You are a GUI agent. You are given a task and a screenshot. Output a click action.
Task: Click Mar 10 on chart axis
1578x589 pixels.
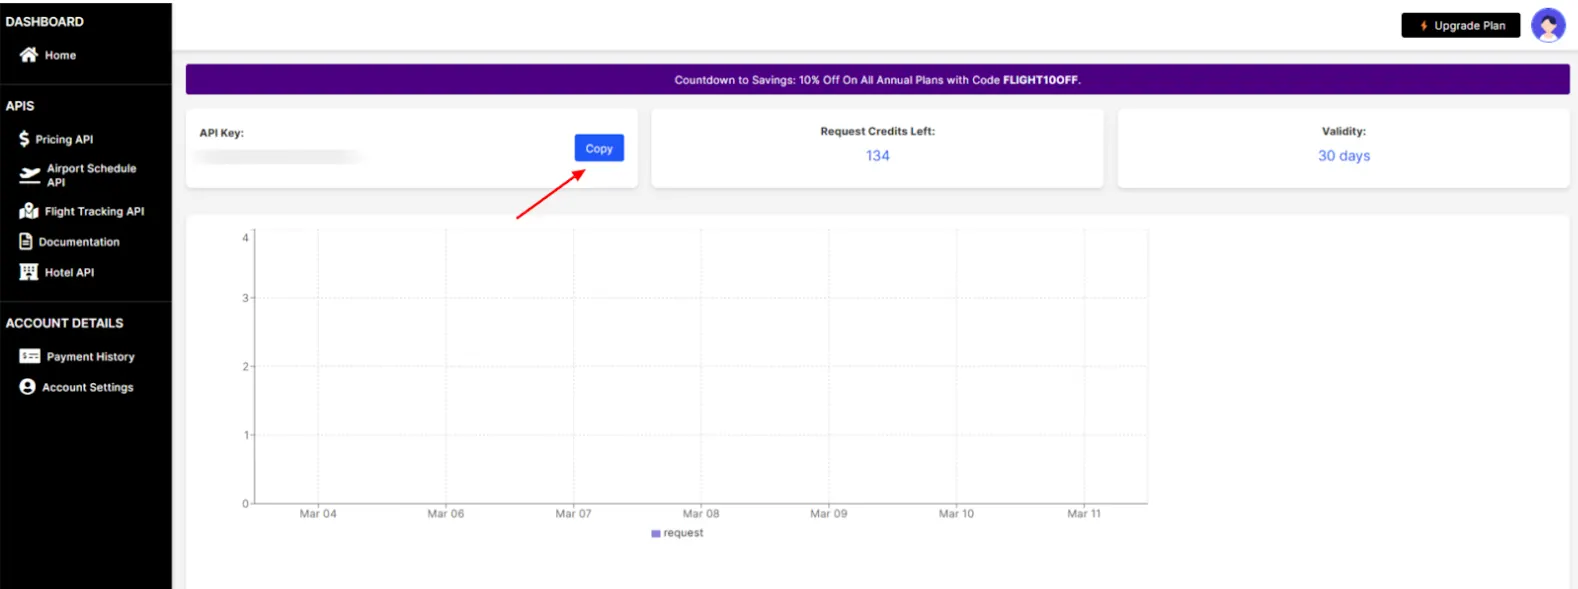[x=956, y=514]
